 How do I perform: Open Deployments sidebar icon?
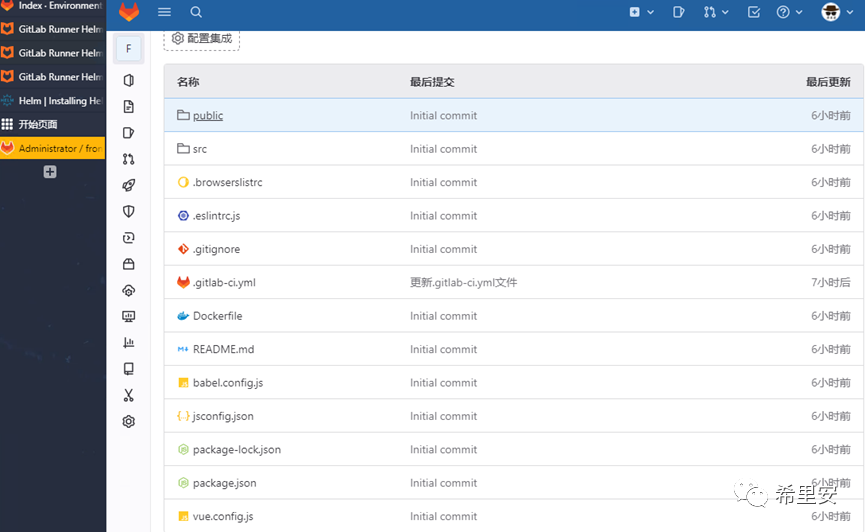tap(129, 238)
